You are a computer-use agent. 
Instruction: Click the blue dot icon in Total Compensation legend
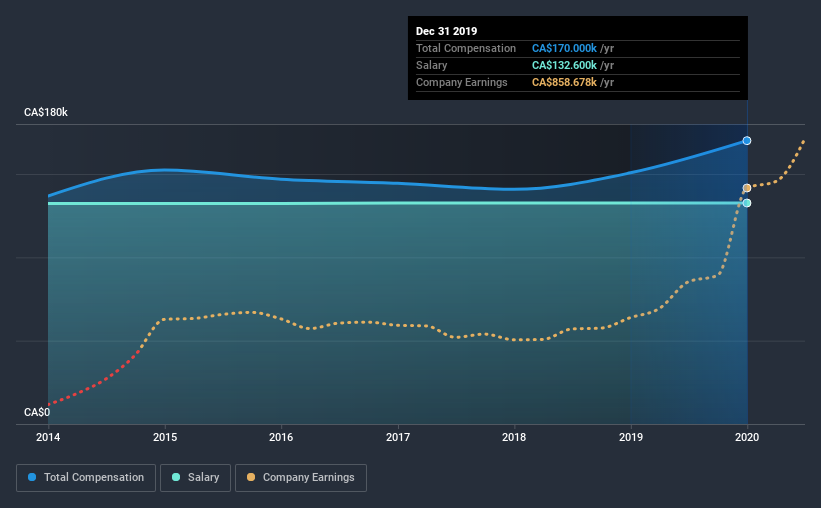(32, 477)
